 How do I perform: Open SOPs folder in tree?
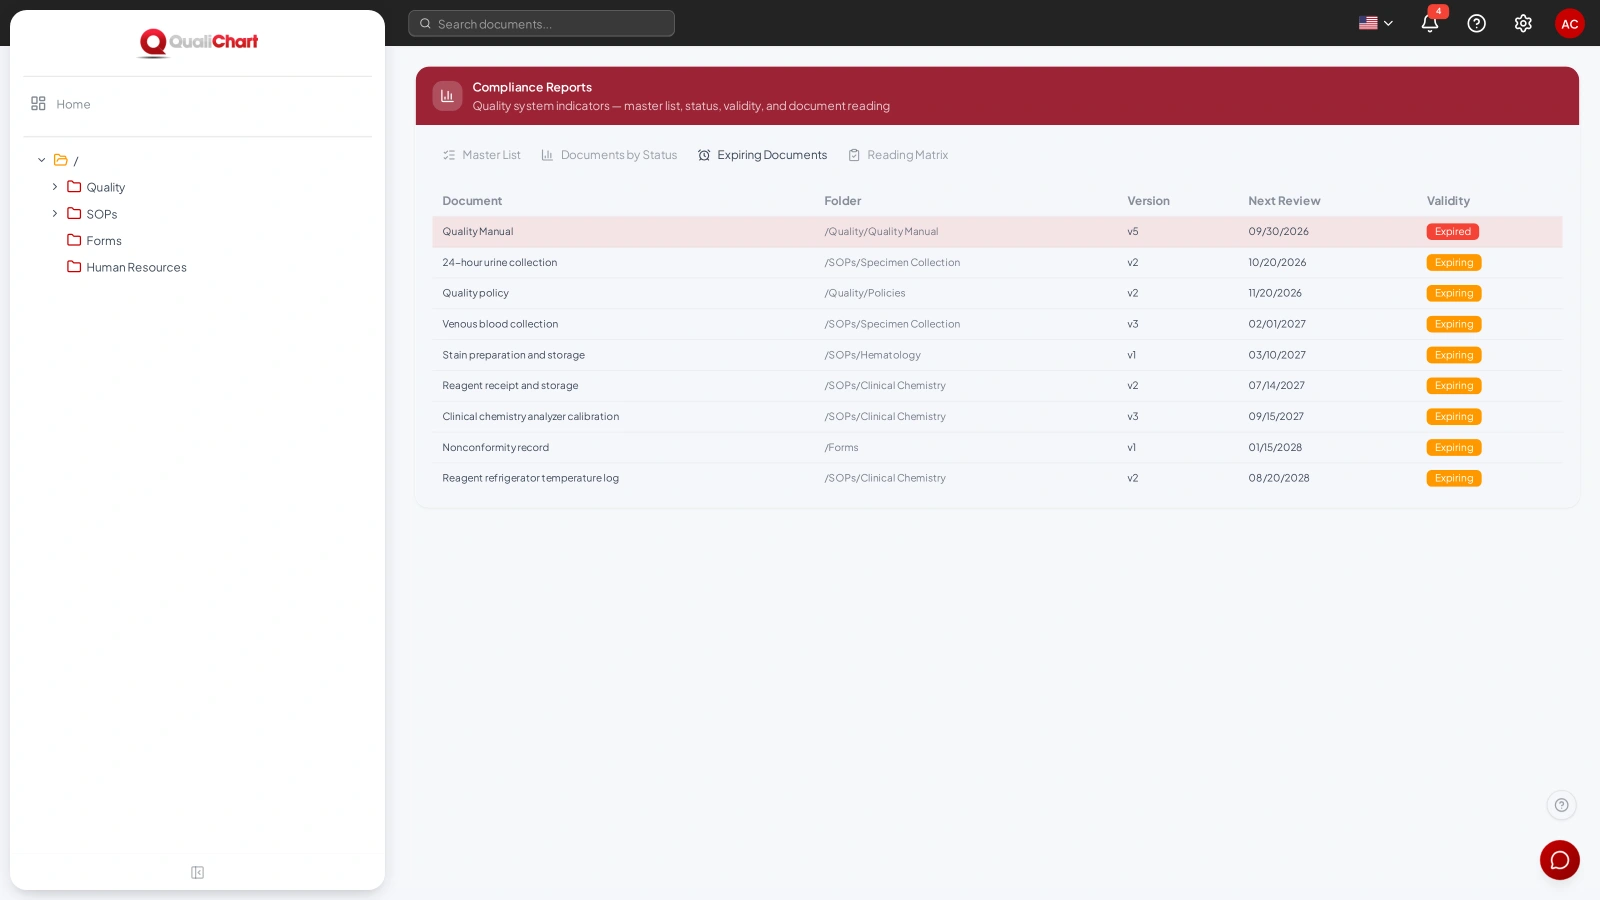pos(101,214)
